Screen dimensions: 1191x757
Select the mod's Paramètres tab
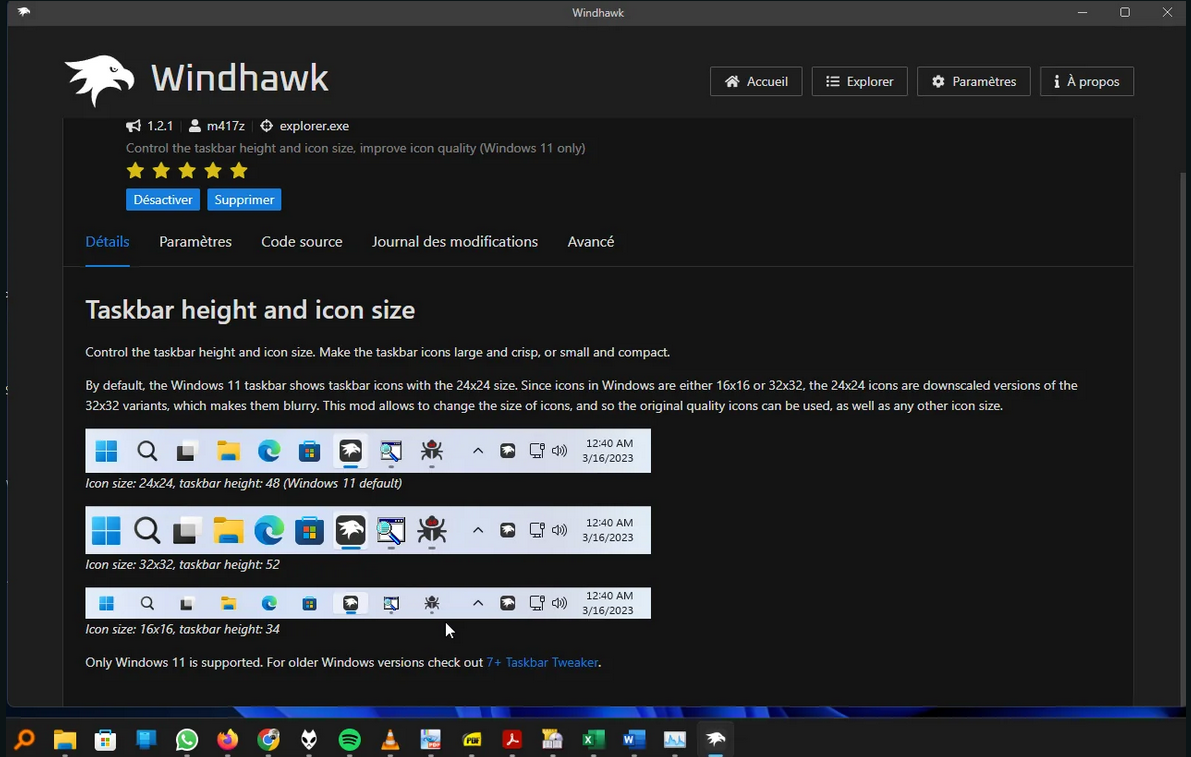coord(195,241)
